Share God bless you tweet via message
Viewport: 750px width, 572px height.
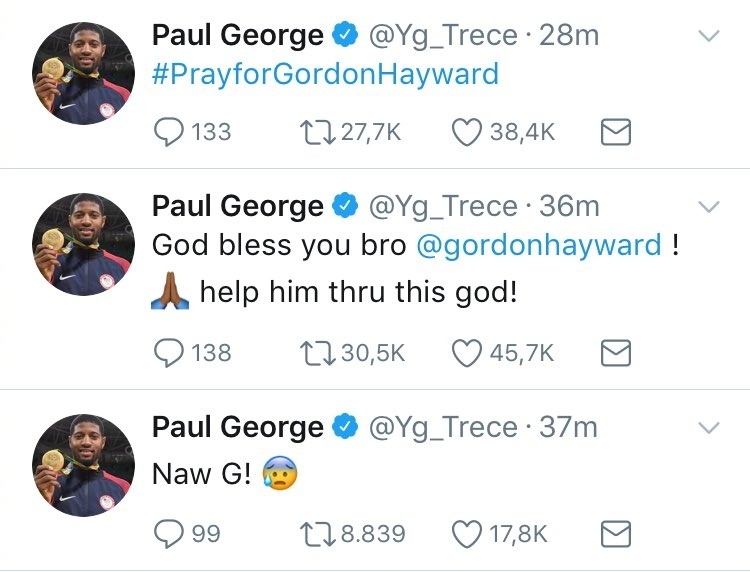click(616, 353)
